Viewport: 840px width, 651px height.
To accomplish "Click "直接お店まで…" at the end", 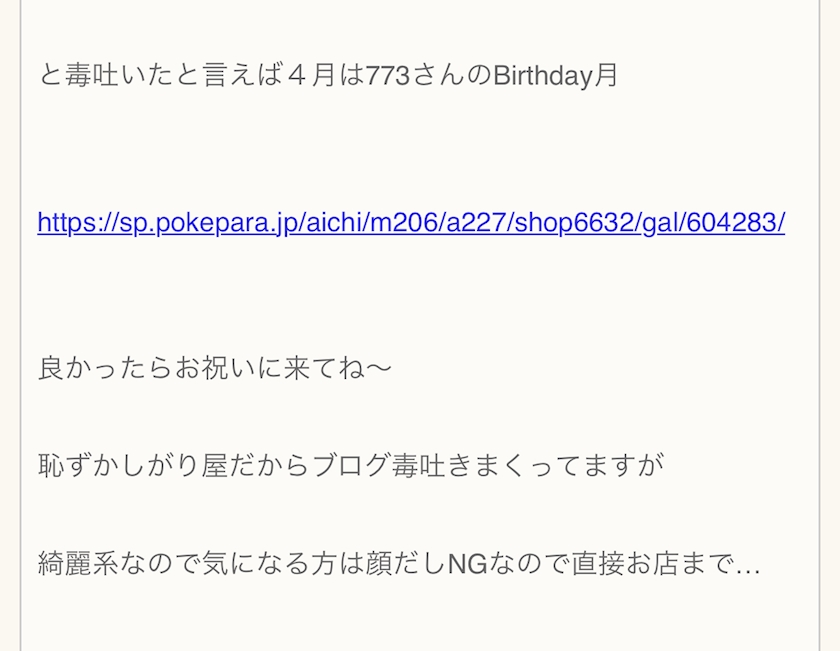I will click(x=666, y=564).
